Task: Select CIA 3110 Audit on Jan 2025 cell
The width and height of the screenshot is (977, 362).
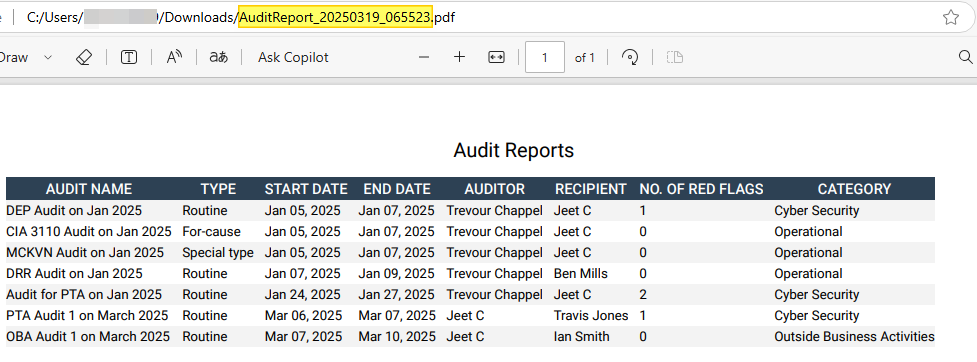Action: tap(88, 232)
